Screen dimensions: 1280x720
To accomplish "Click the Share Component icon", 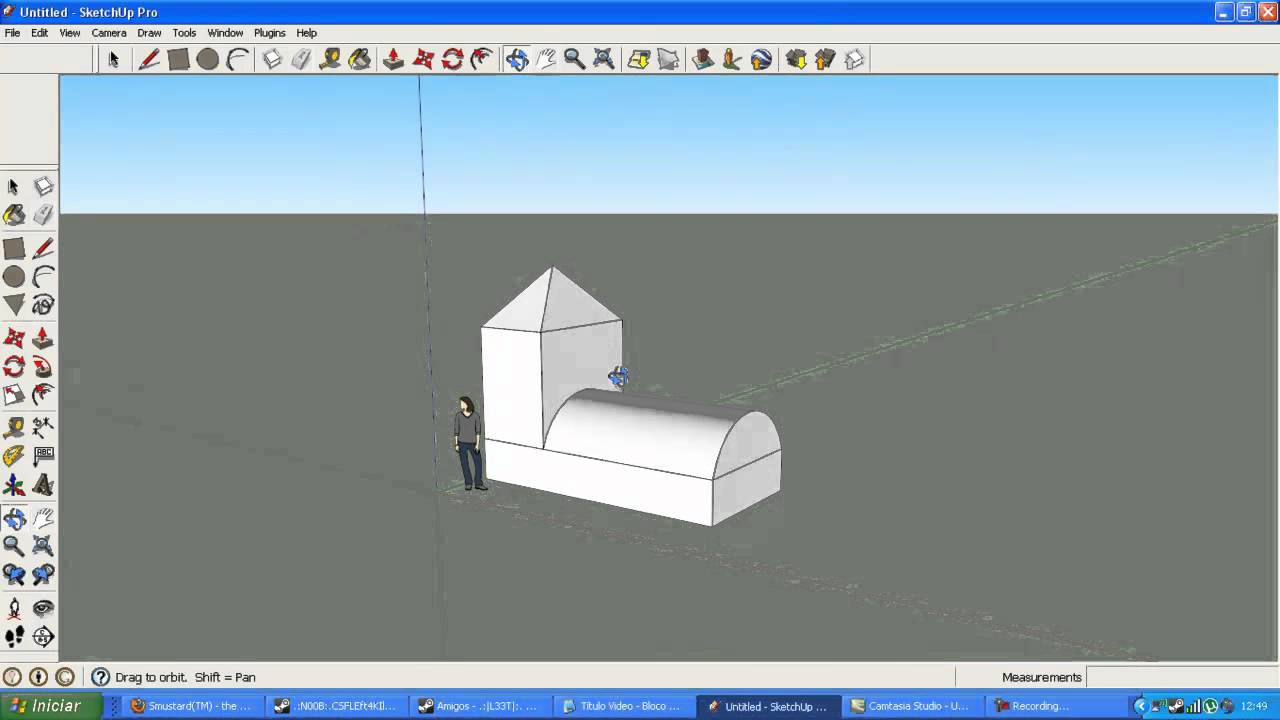I will click(x=854, y=59).
